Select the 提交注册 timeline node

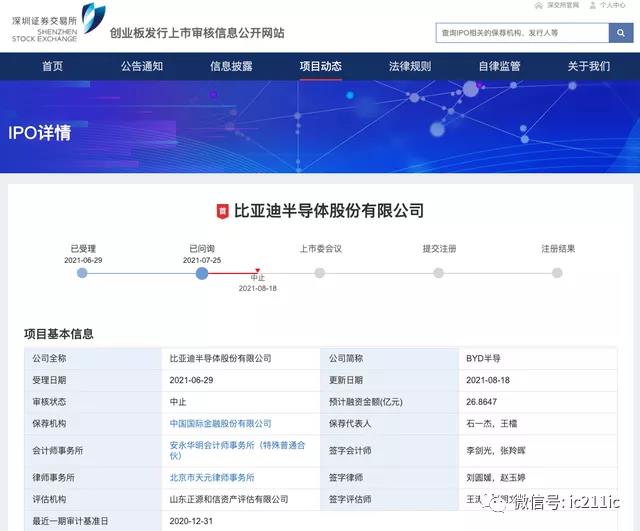pos(438,273)
